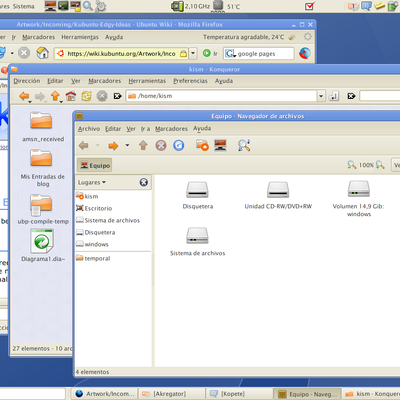Open Herramientas menu in Konqueror
The height and width of the screenshot is (400, 400).
[147, 81]
